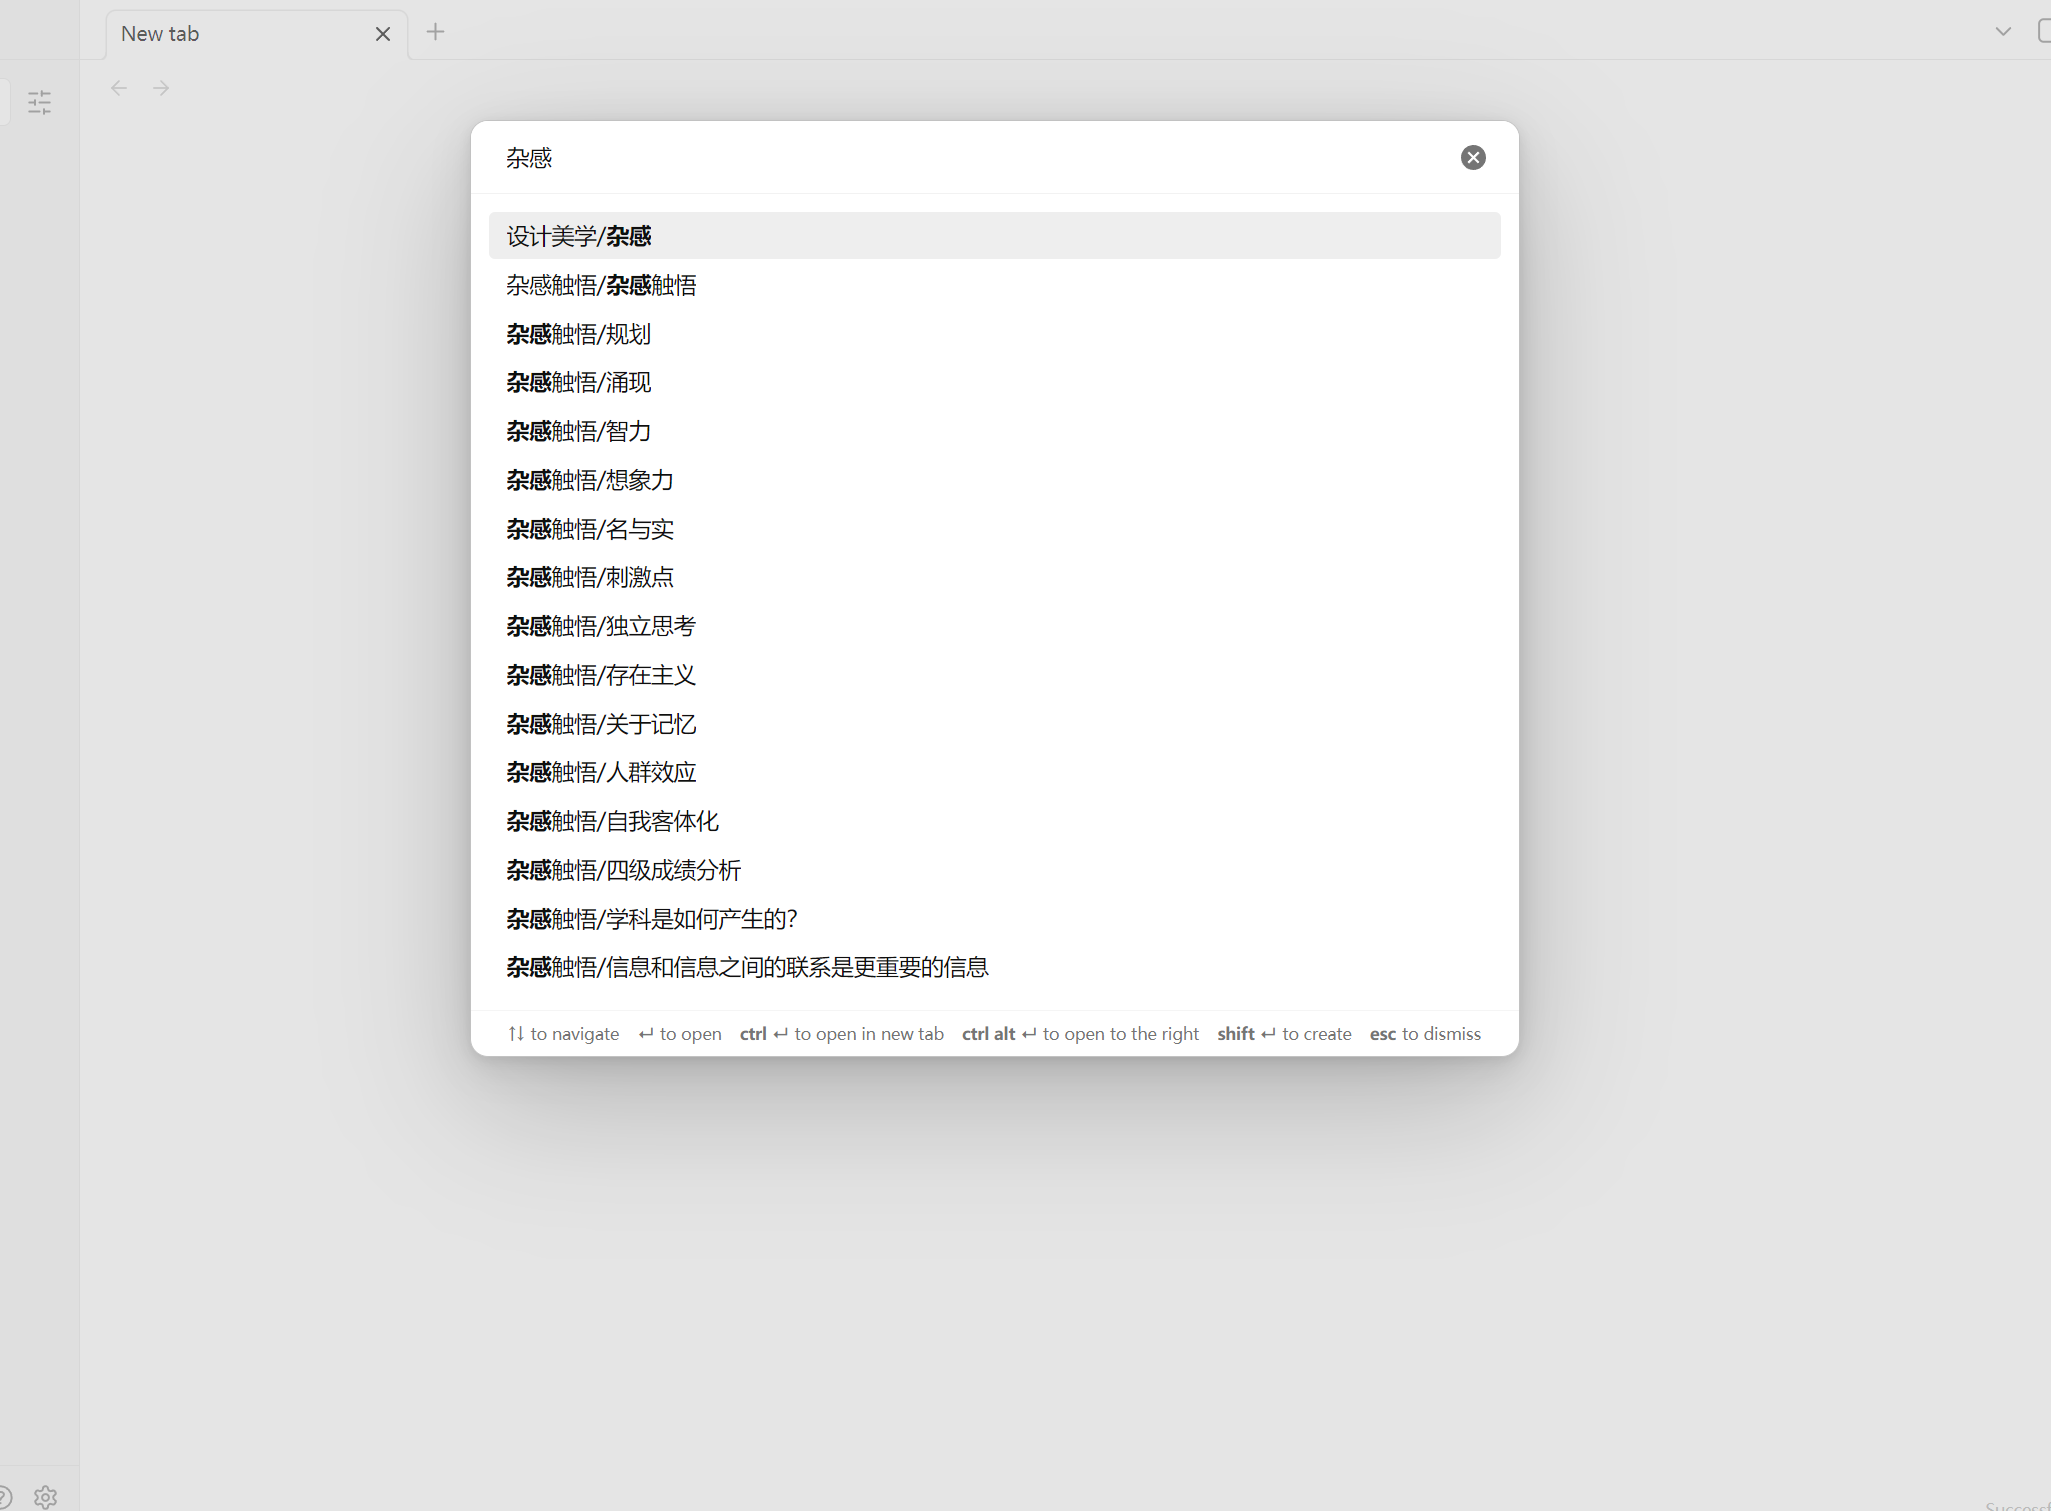Screen dimensions: 2051x1511
Task: Select 杂感触悟/四级成绩分析 from the list
Action: (x=623, y=870)
